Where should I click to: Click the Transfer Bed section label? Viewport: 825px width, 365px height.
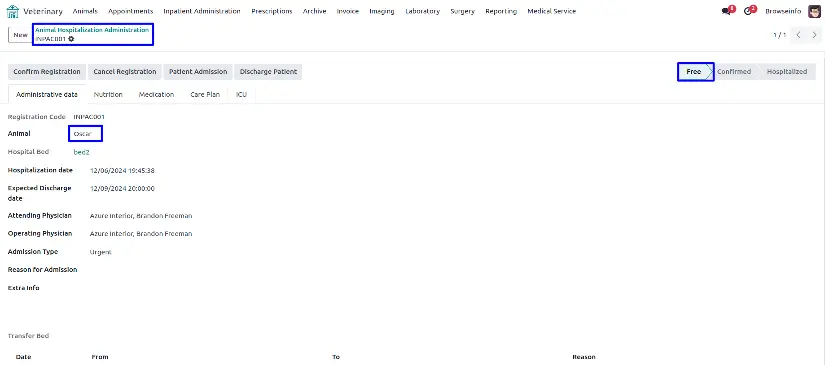28,336
